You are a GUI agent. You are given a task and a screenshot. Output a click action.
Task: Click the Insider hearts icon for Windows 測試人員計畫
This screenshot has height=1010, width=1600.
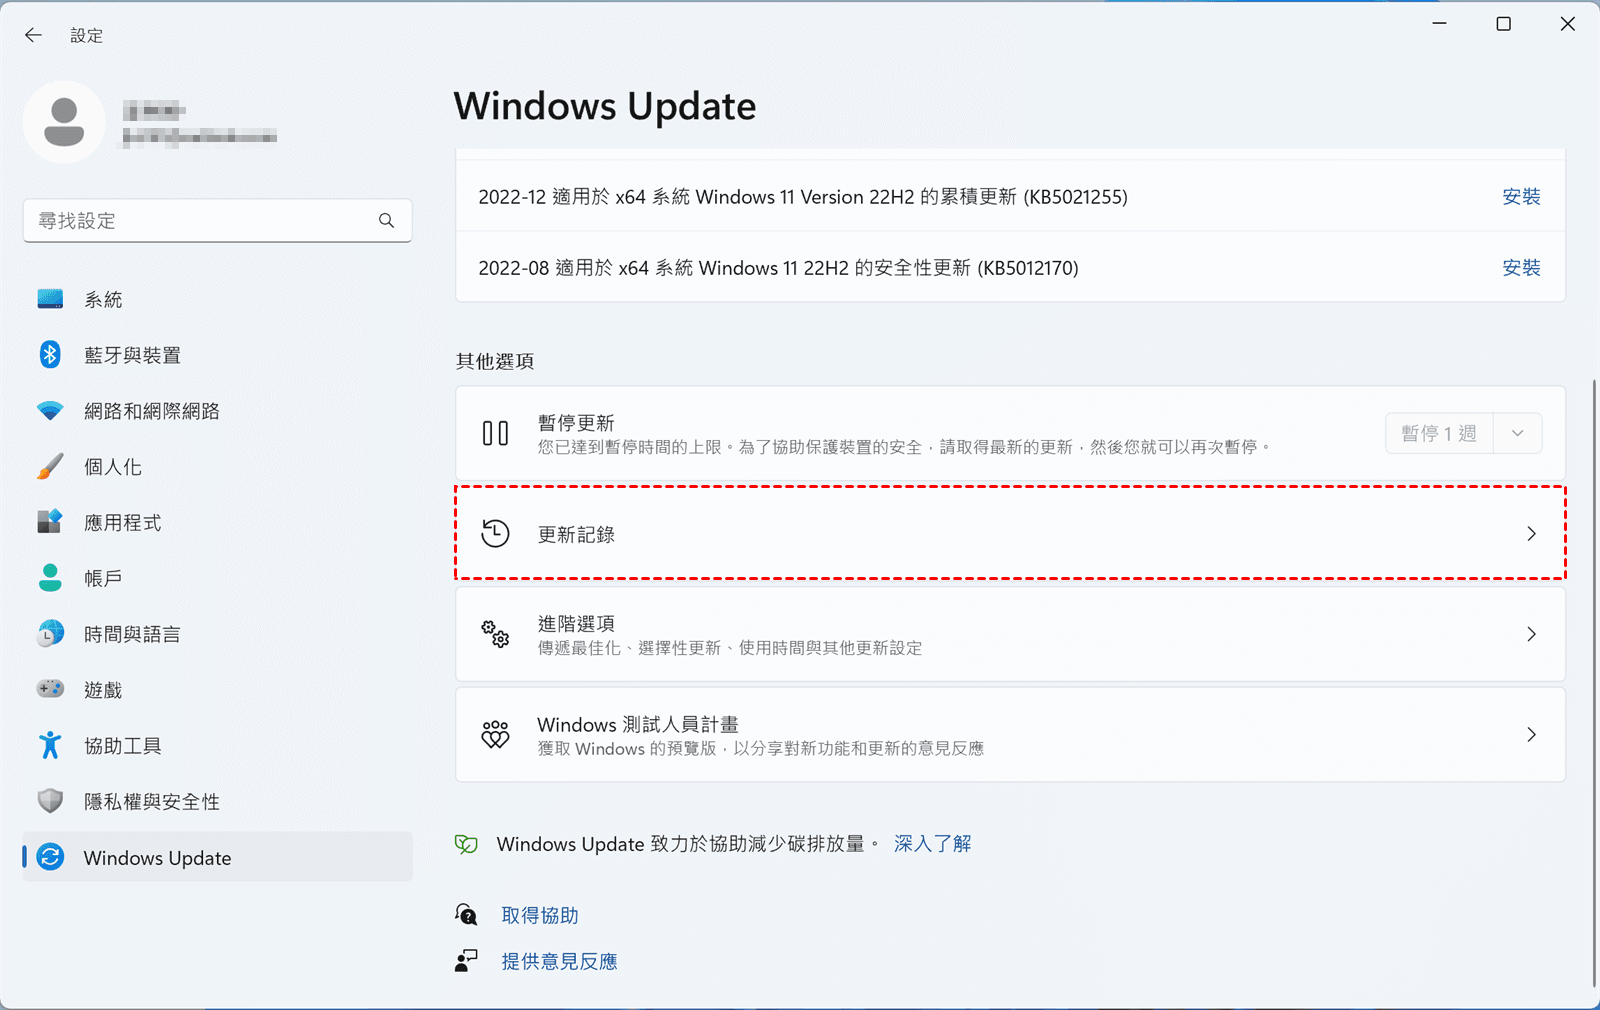click(495, 735)
